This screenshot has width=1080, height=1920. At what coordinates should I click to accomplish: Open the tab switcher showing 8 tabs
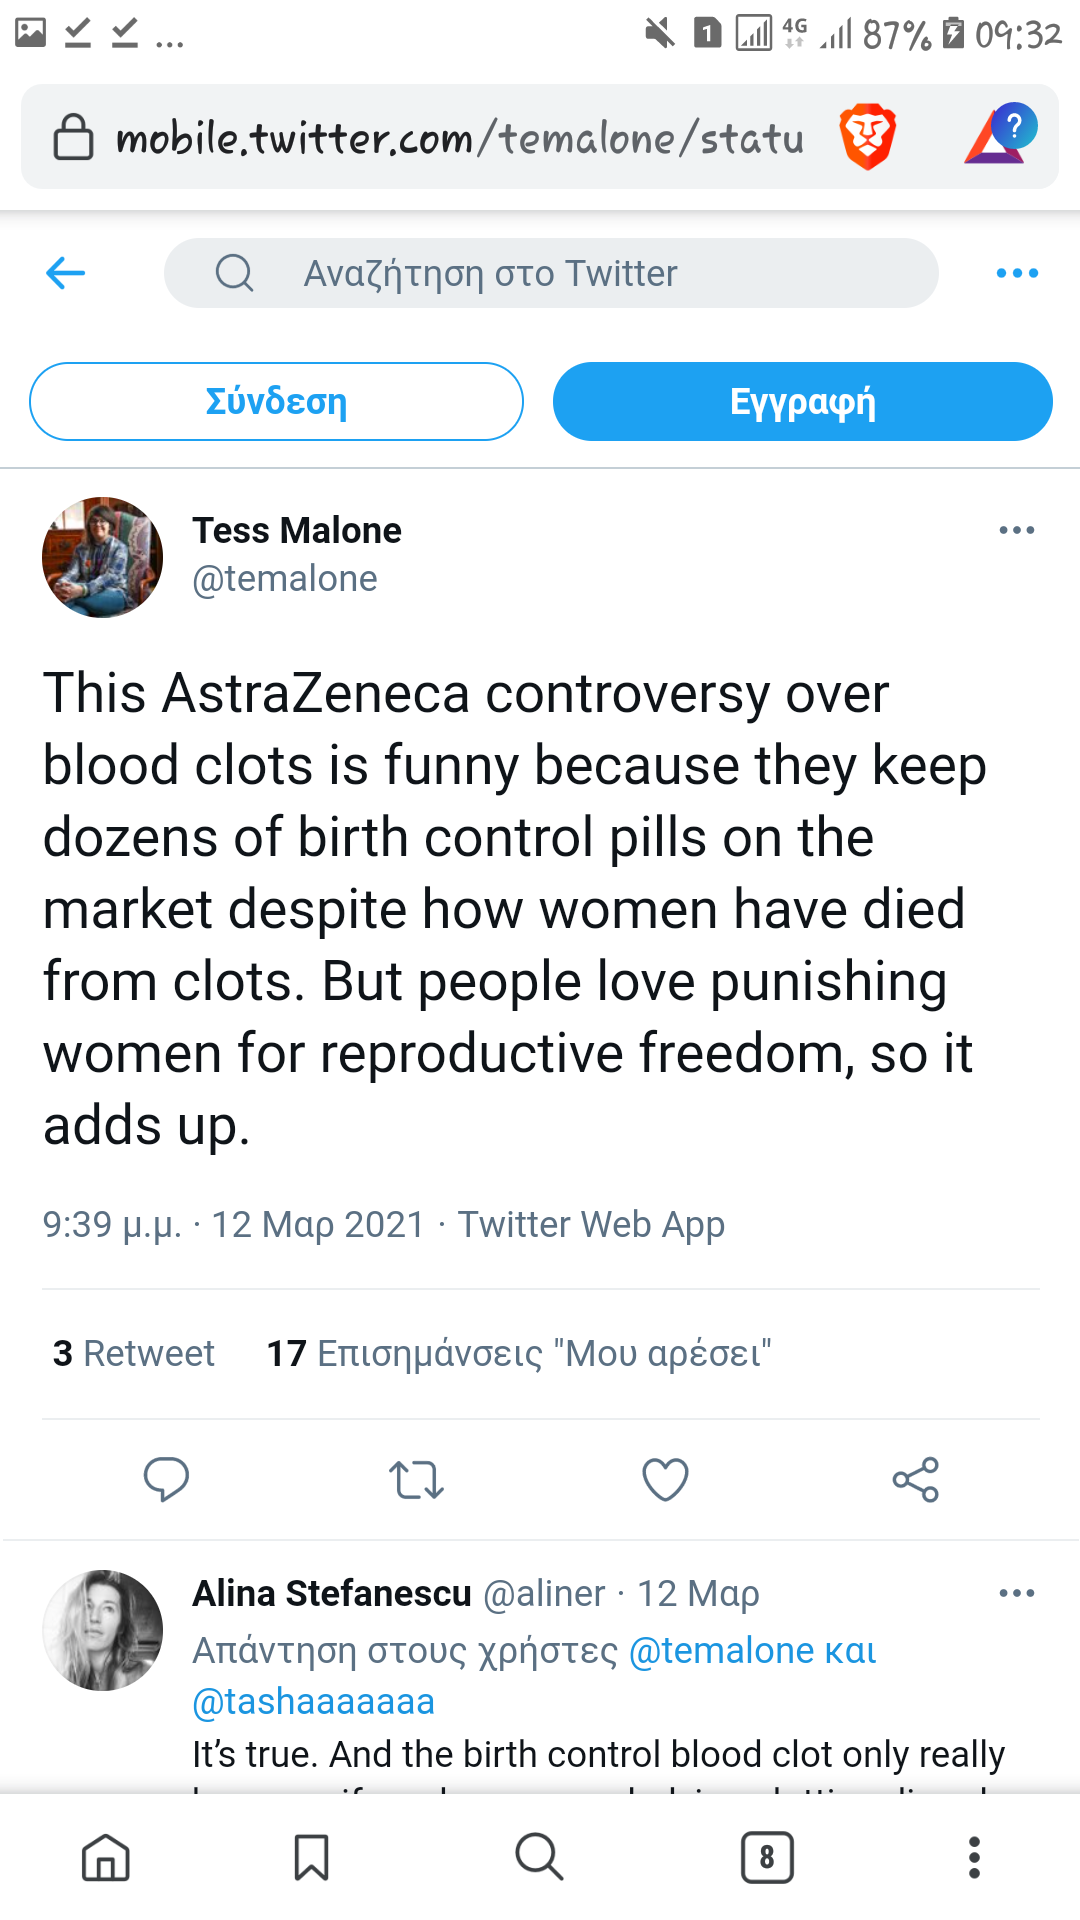click(767, 1857)
